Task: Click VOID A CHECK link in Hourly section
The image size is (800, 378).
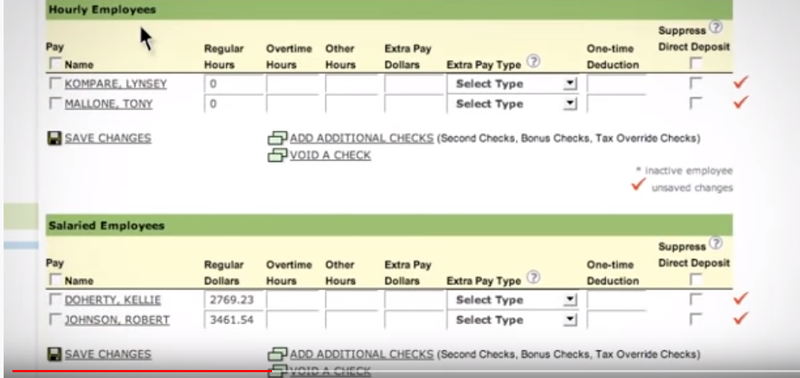Action: (330, 155)
